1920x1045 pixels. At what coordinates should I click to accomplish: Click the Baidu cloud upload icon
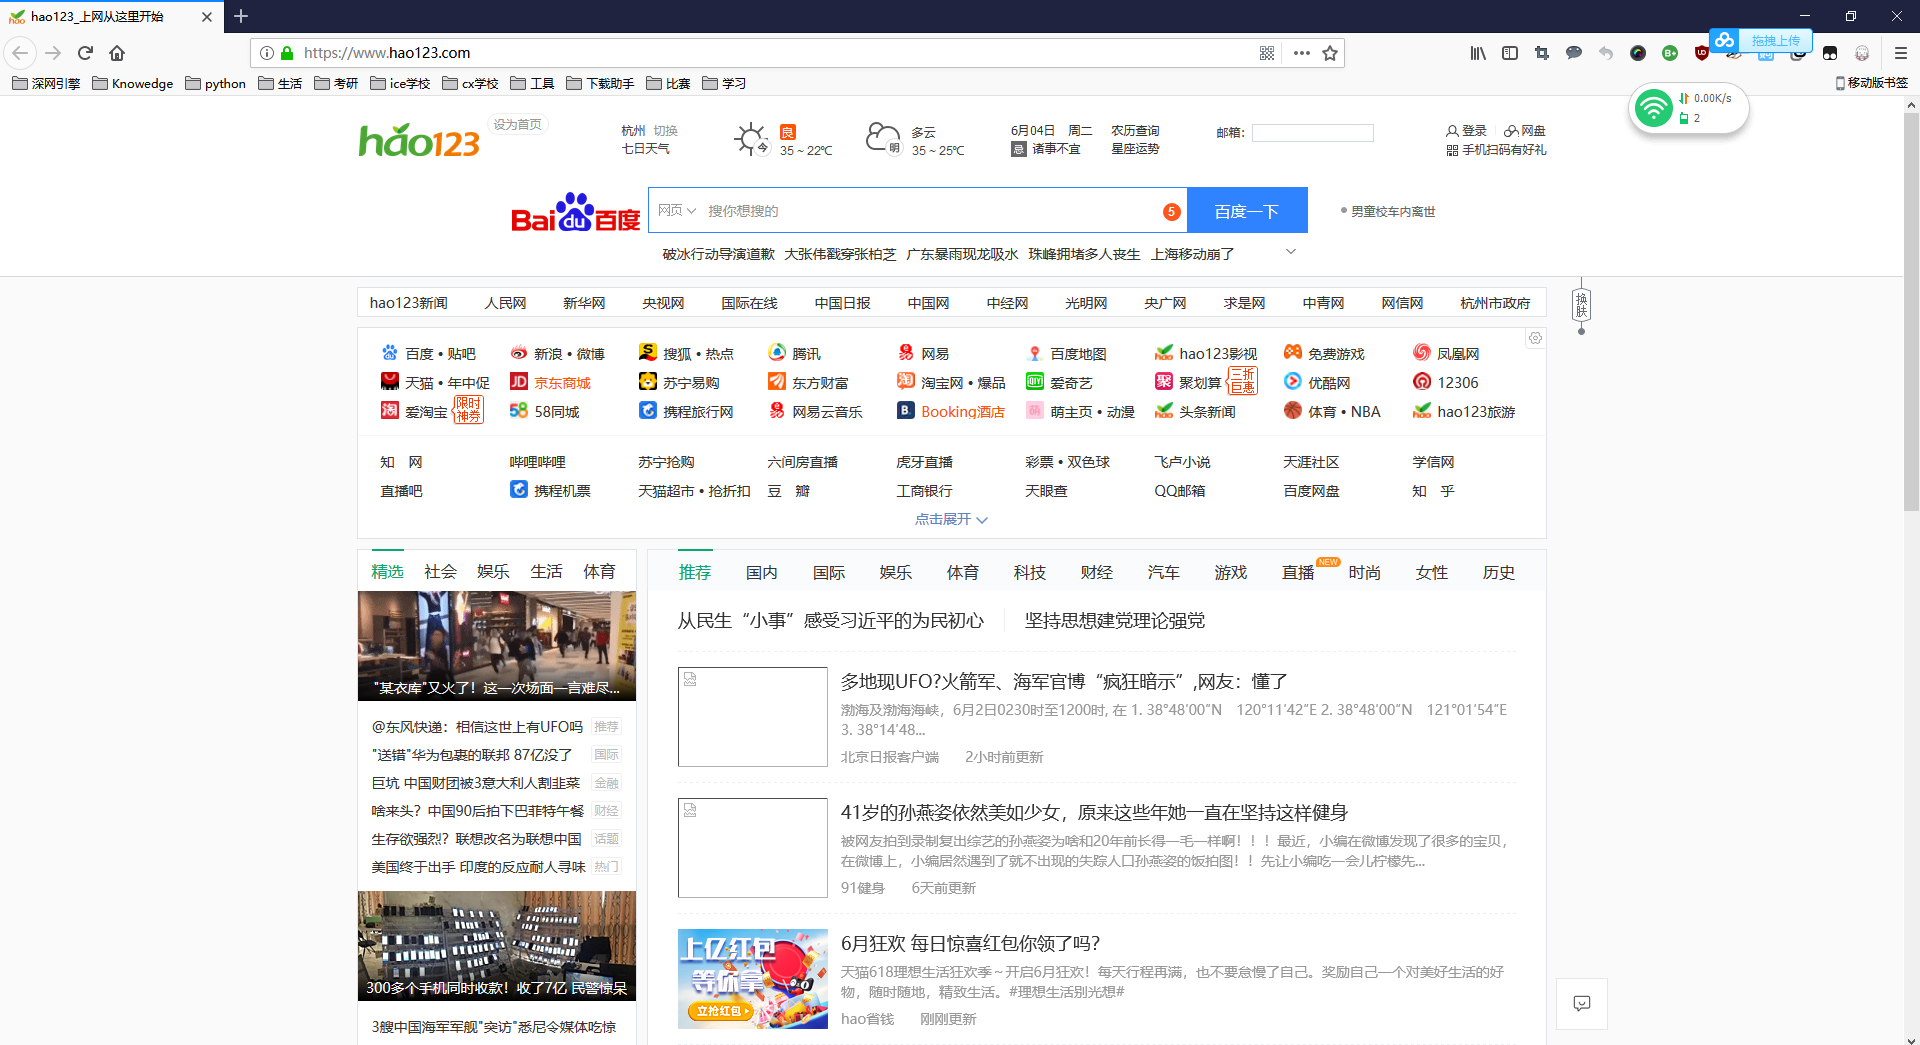(x=1723, y=41)
